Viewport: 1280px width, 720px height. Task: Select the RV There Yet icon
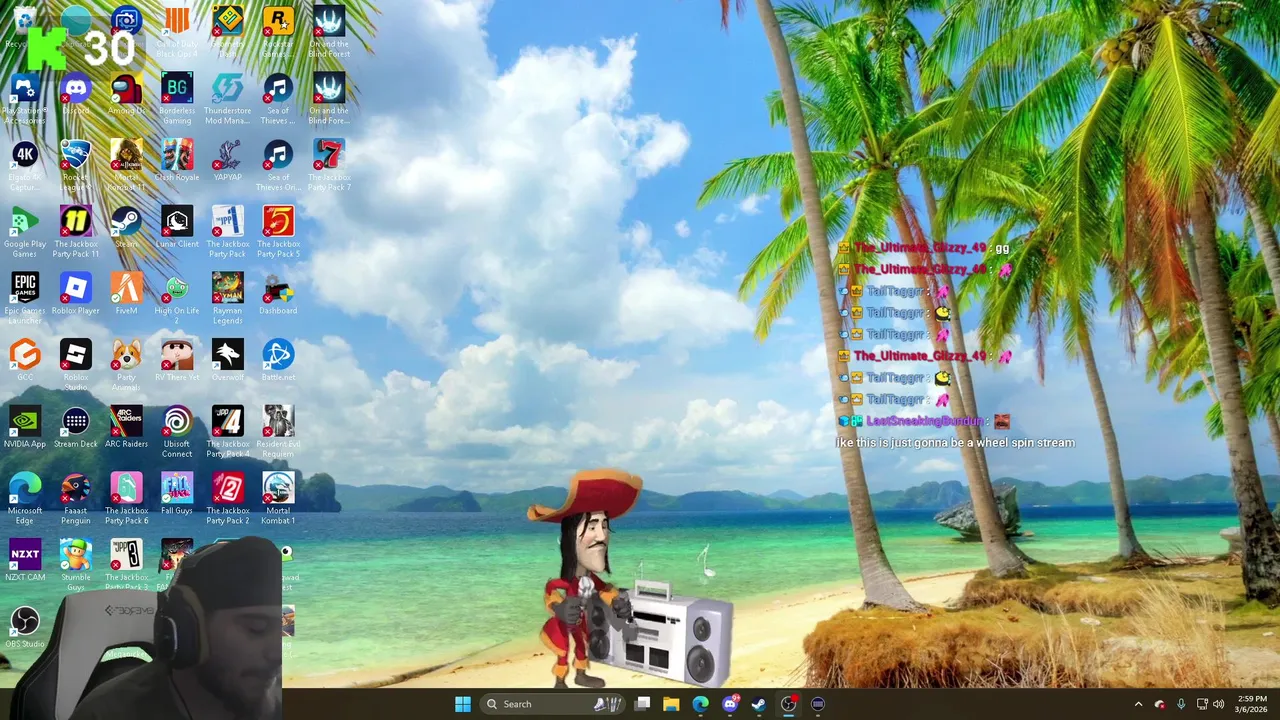click(x=177, y=360)
